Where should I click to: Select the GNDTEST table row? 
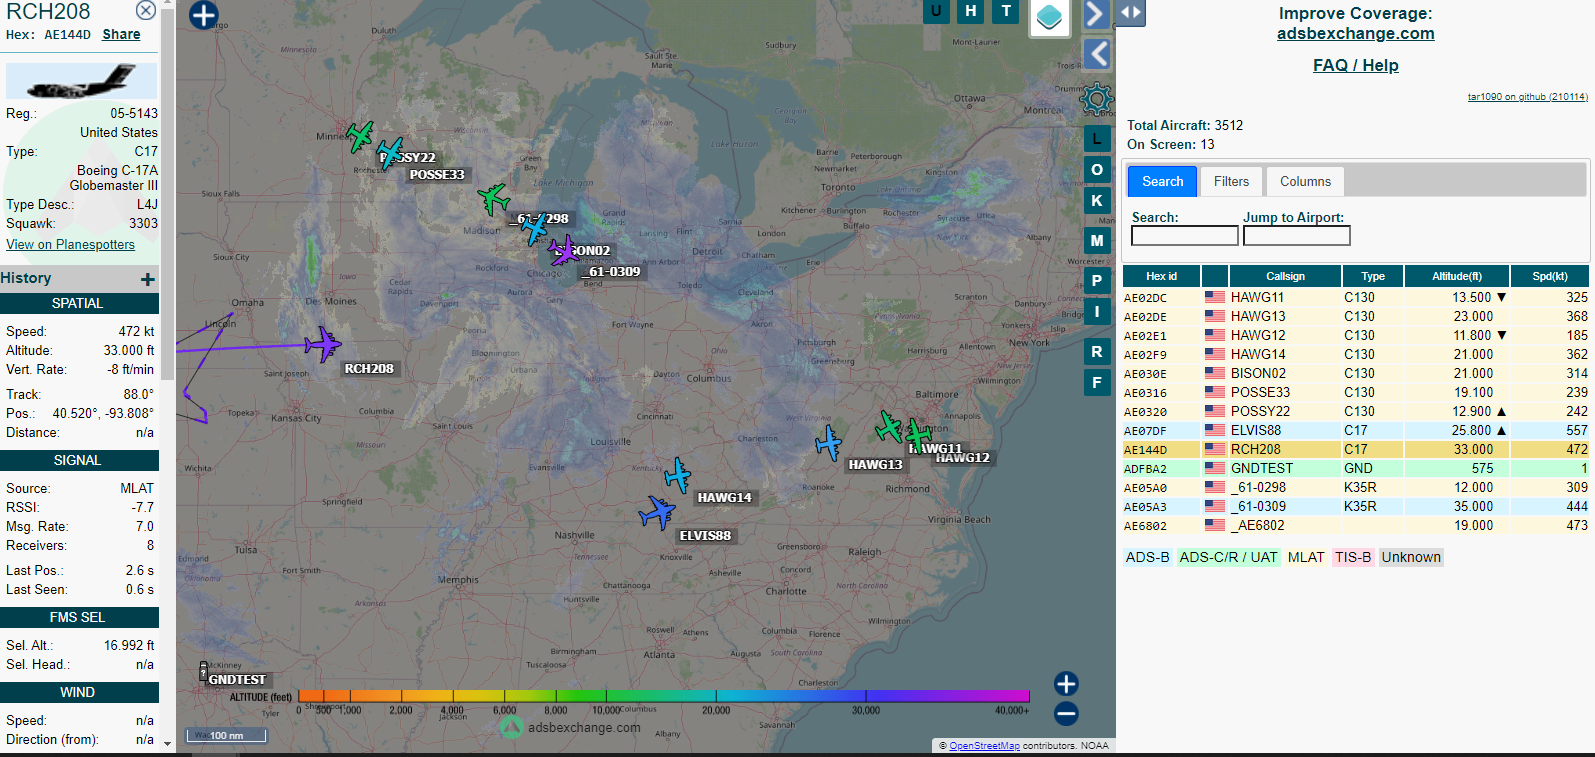[1356, 468]
